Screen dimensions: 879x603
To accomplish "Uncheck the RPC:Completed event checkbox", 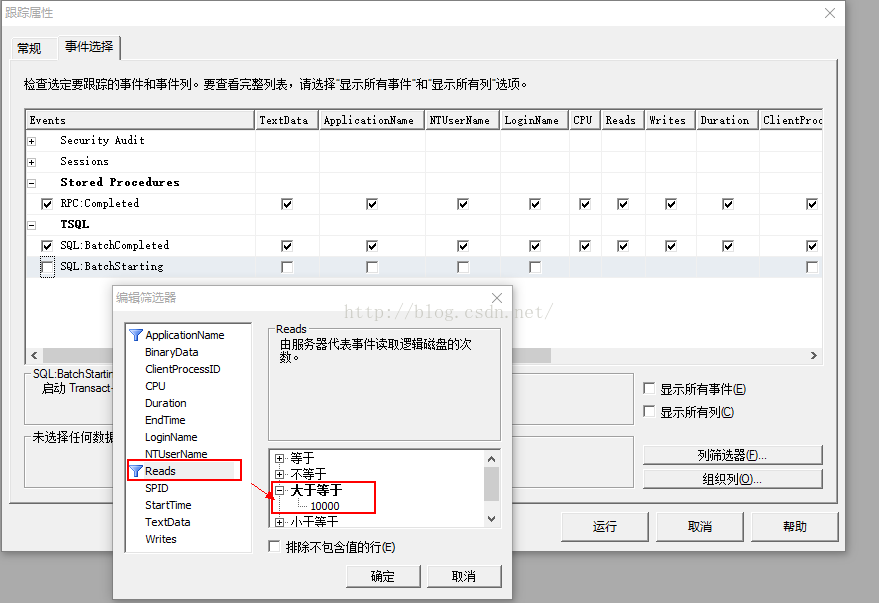I will click(47, 204).
